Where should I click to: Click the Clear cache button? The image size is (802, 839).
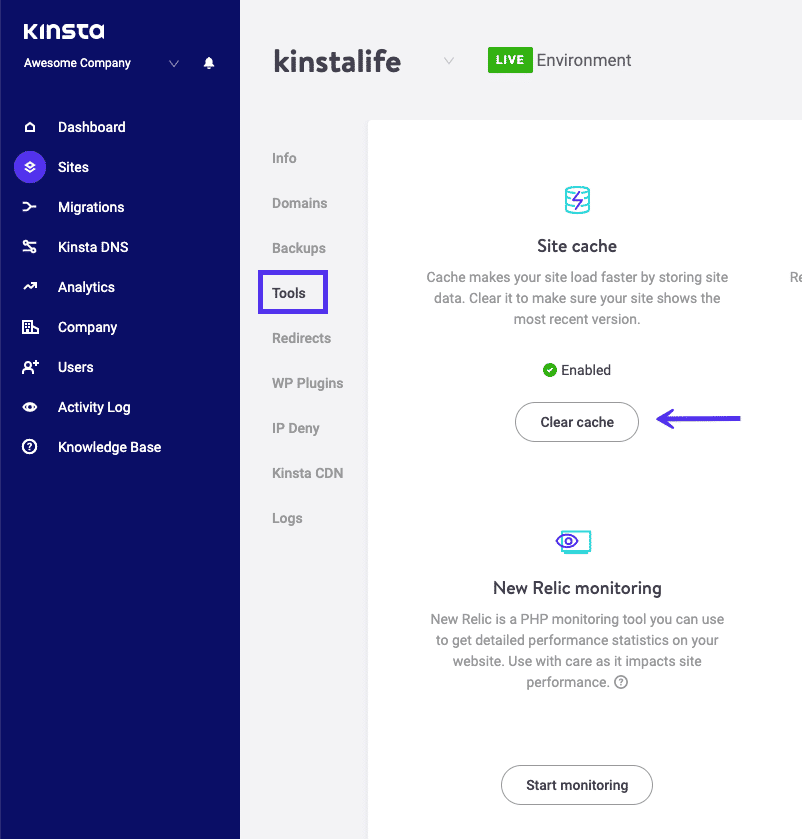click(577, 422)
